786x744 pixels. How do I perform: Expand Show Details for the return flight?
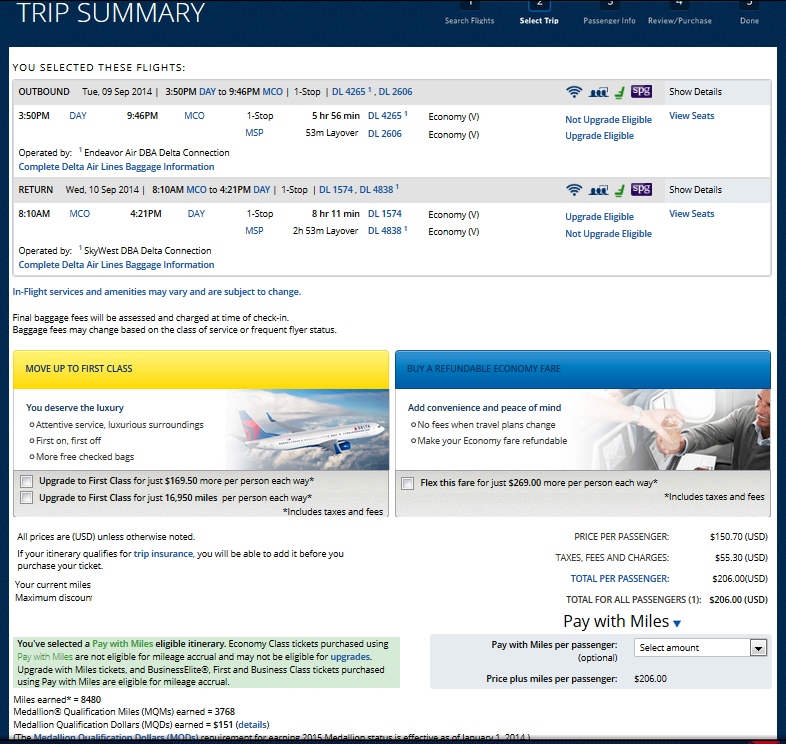[x=695, y=190]
